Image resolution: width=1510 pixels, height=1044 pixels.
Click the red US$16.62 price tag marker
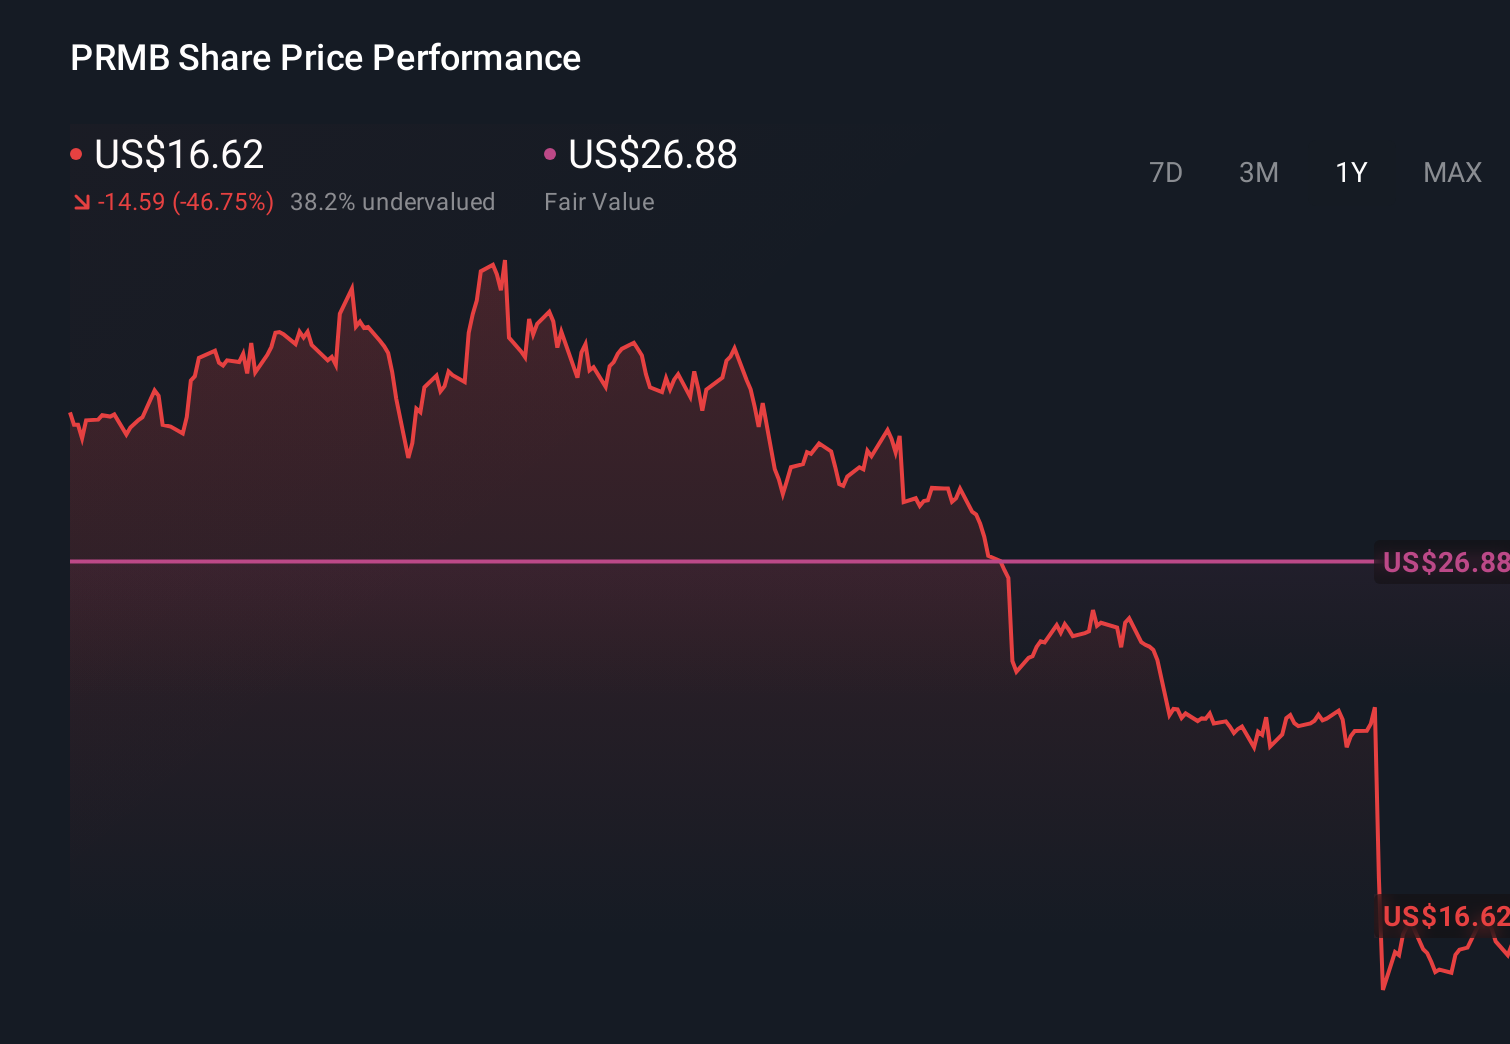(1443, 916)
